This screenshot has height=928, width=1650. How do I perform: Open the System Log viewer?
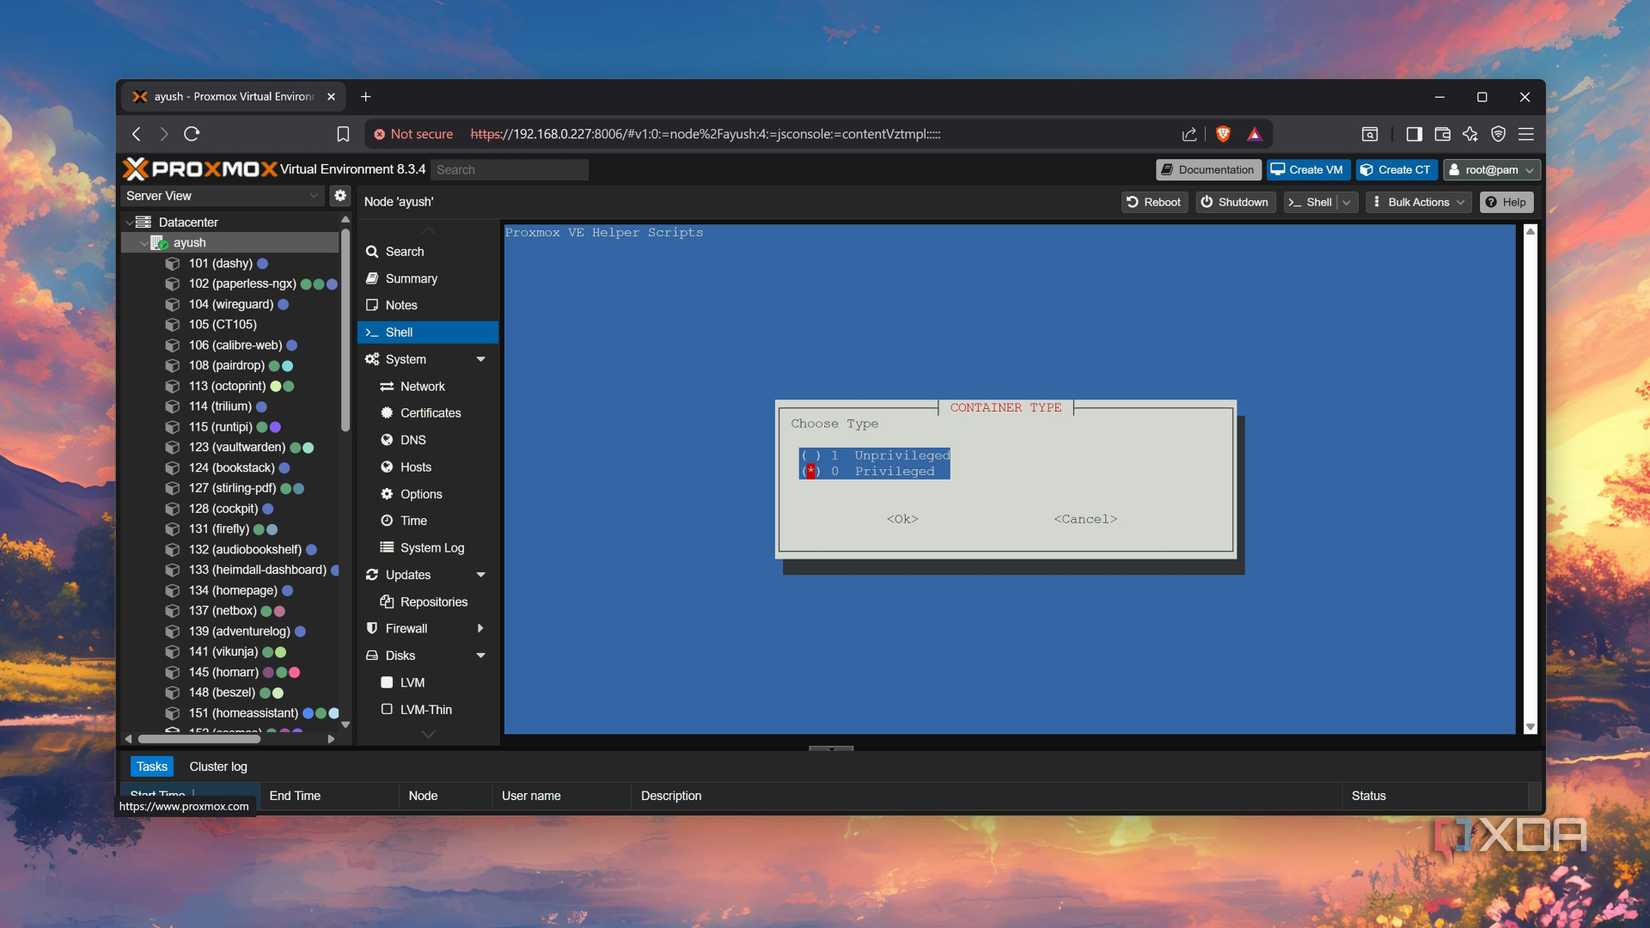[x=431, y=547]
